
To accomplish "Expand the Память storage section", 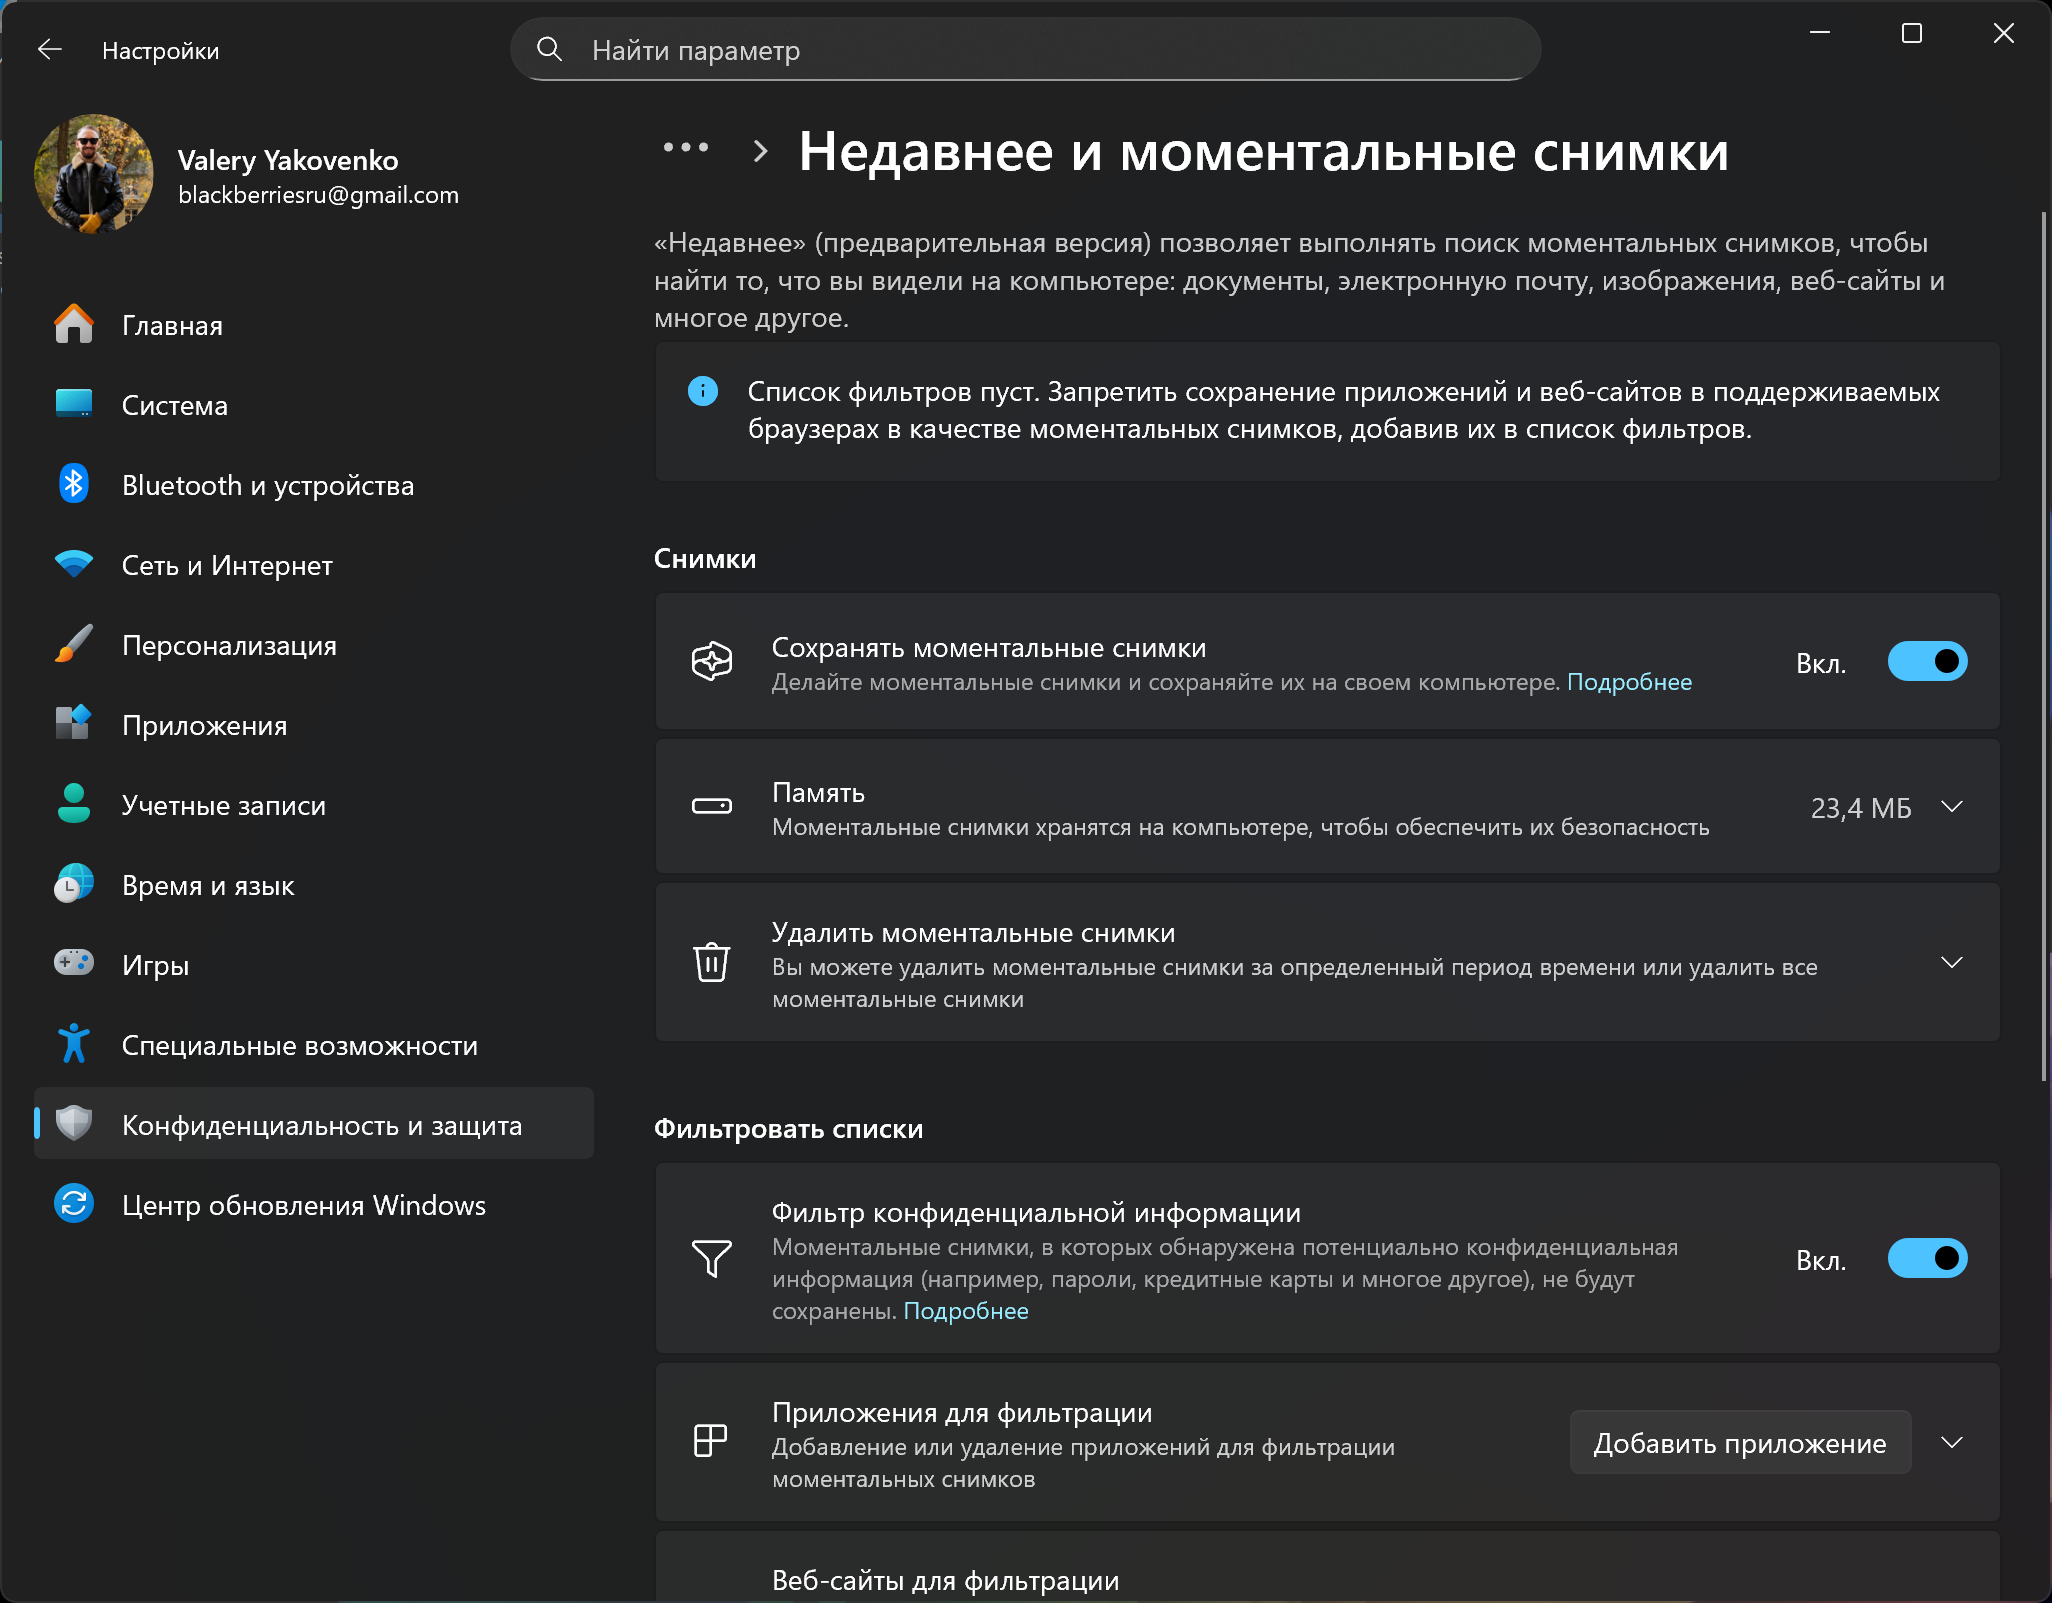I will [x=1951, y=807].
